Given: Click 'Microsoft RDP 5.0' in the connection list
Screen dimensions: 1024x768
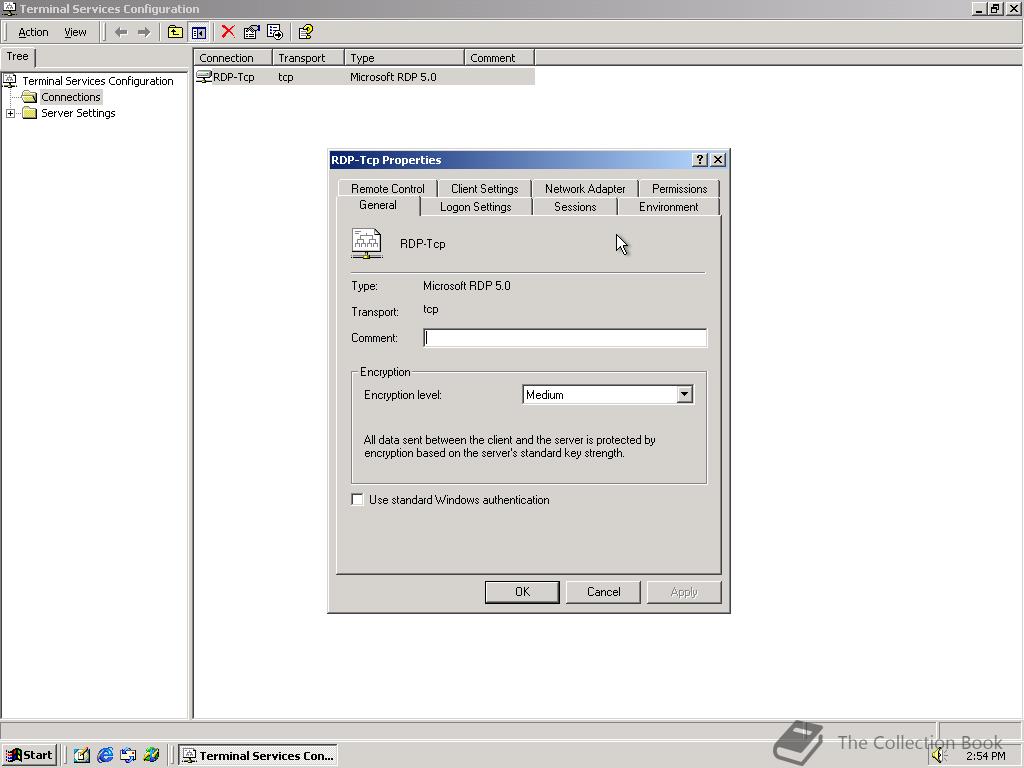Looking at the screenshot, I should 393,76.
